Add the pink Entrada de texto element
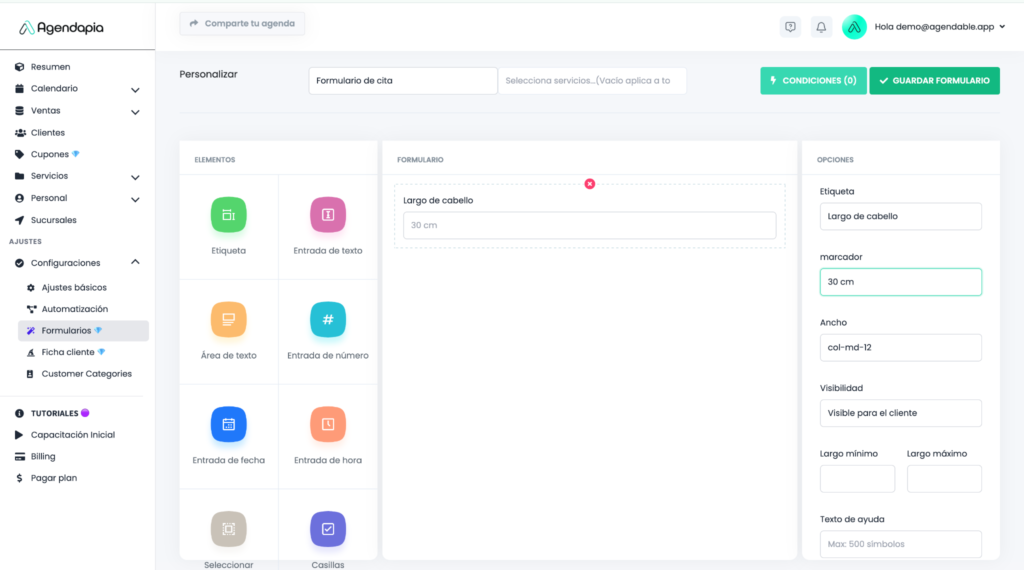 pyautogui.click(x=328, y=215)
